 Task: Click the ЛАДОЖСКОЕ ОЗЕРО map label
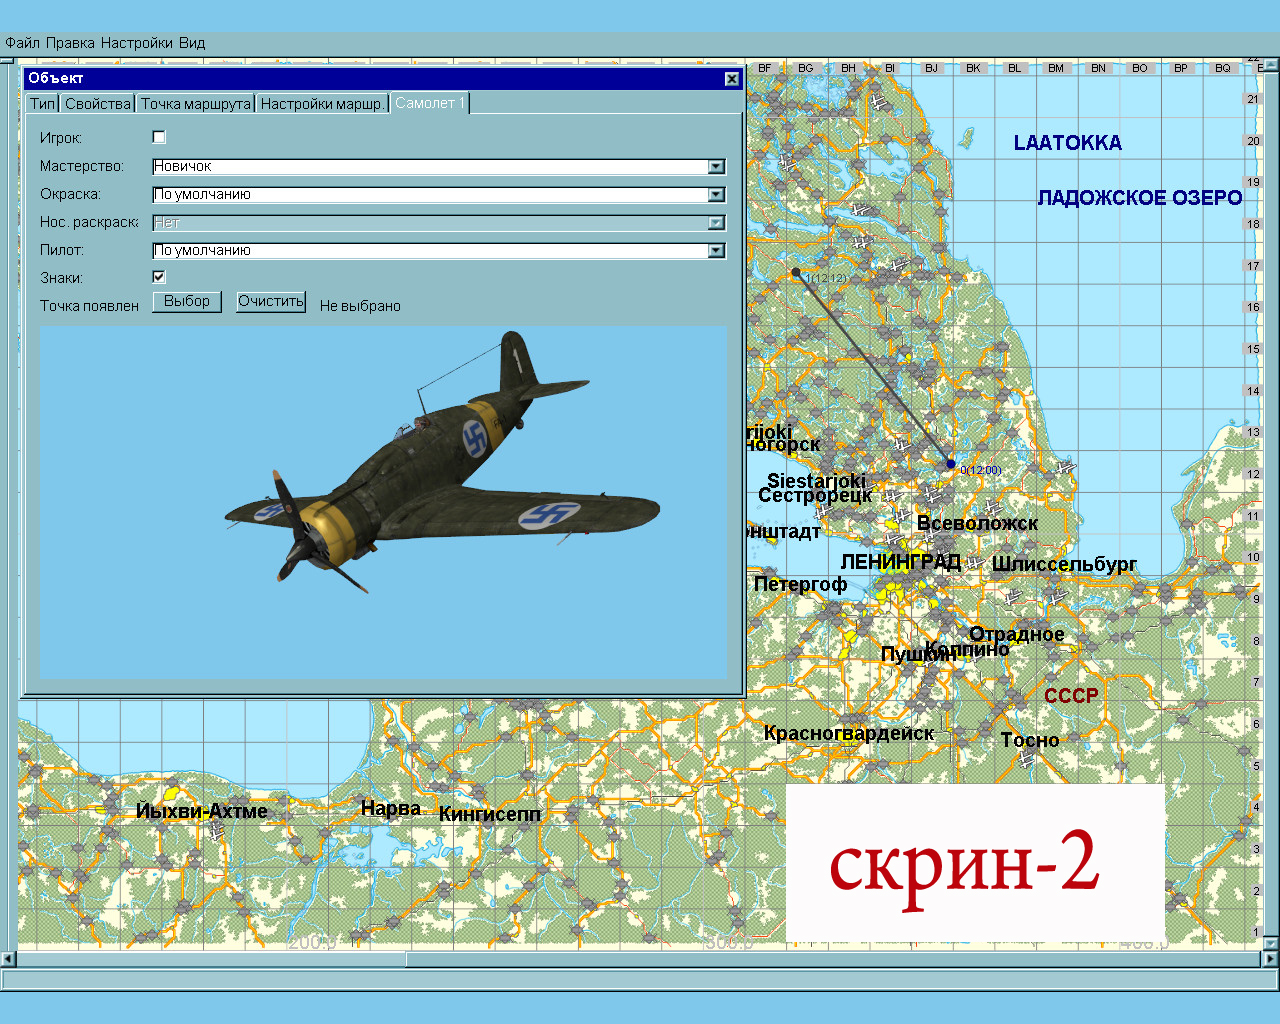pyautogui.click(x=1140, y=198)
